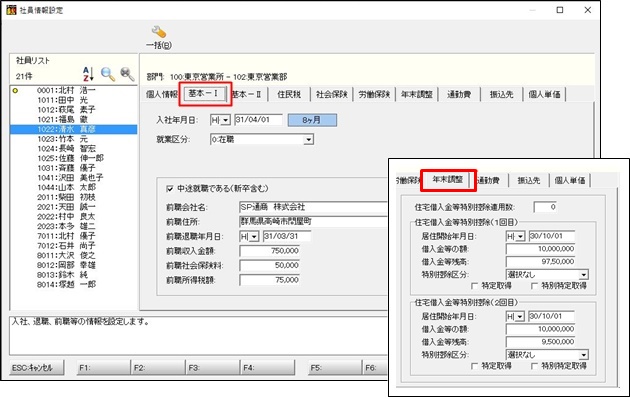Open the 一括 wrench tool
The image size is (630, 398).
pyautogui.click(x=159, y=37)
